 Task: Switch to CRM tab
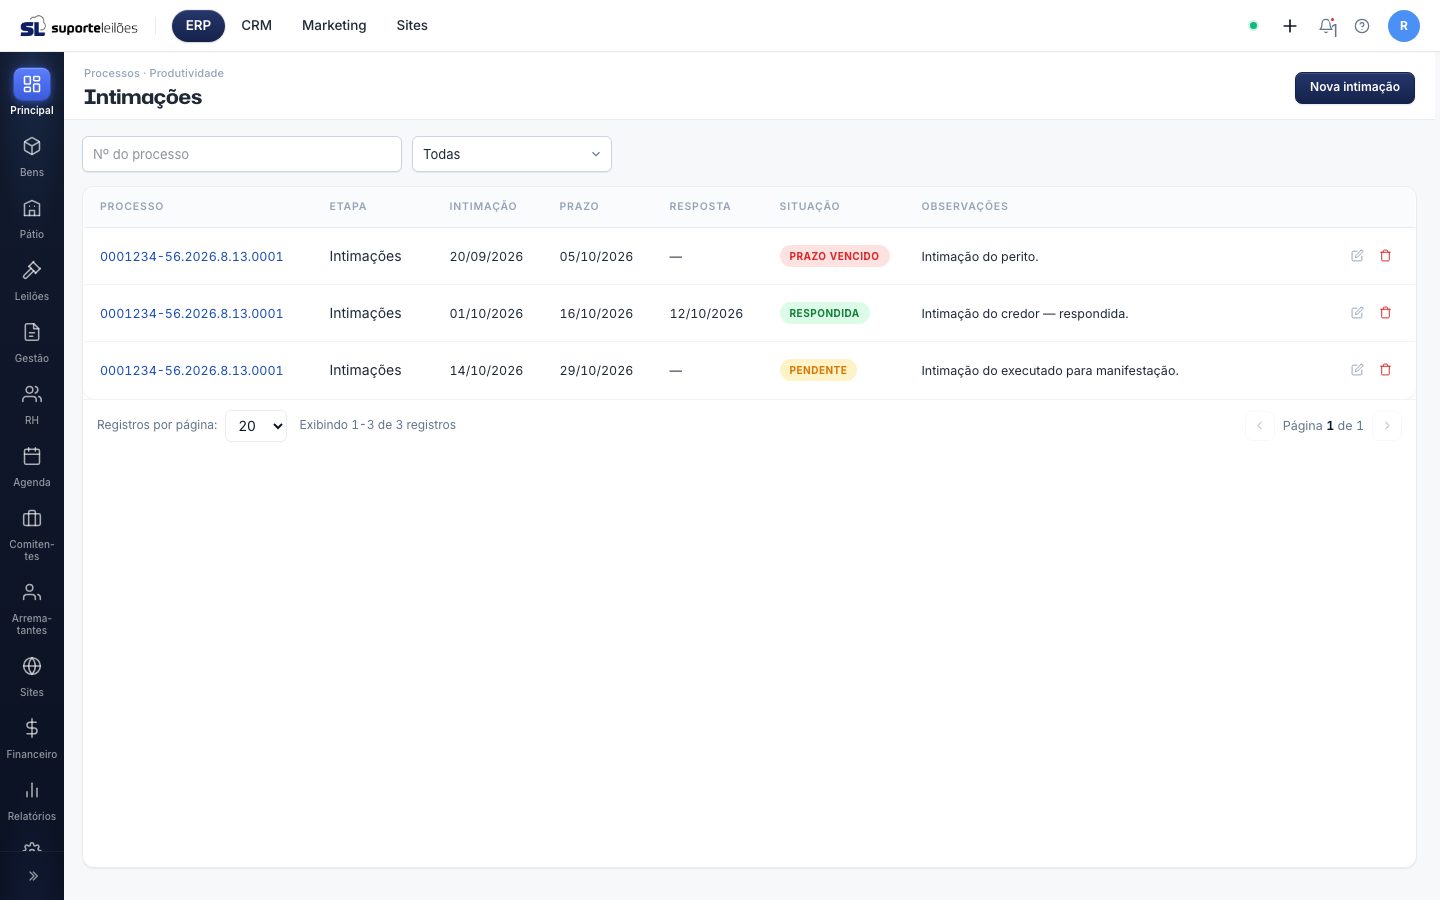(257, 26)
